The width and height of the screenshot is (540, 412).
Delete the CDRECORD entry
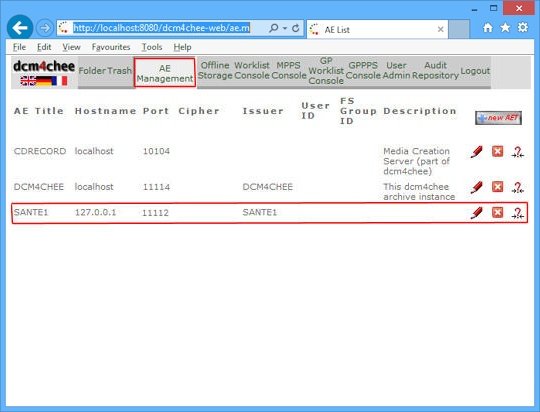[497, 151]
